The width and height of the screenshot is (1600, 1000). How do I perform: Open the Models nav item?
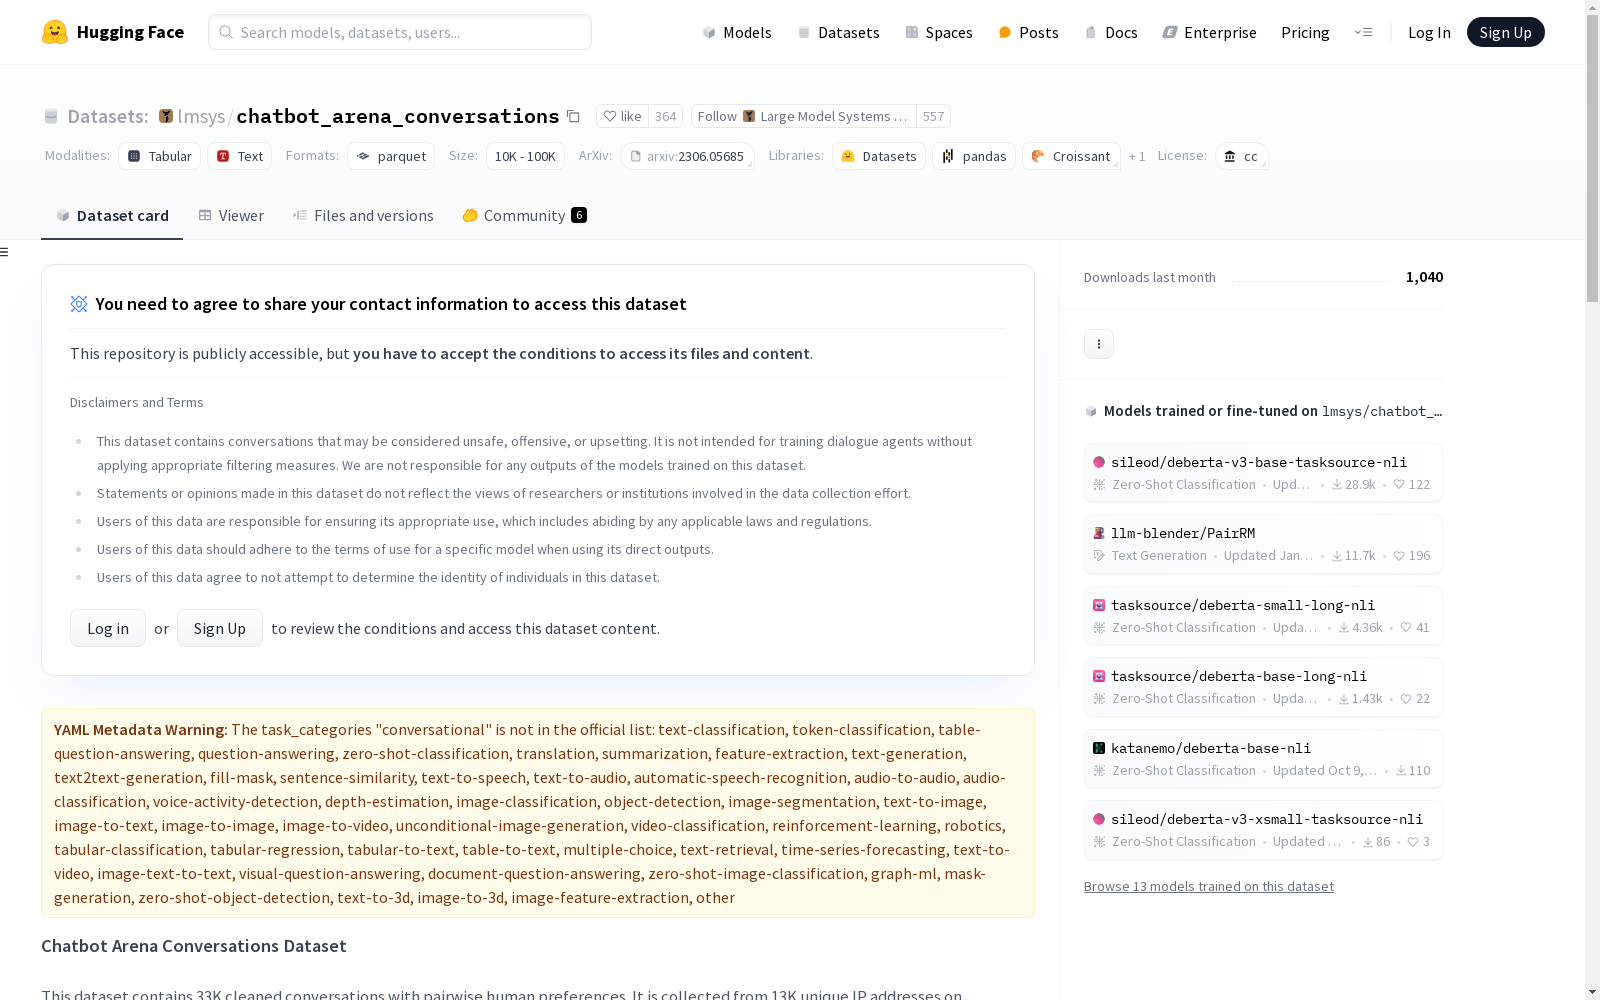click(x=737, y=32)
